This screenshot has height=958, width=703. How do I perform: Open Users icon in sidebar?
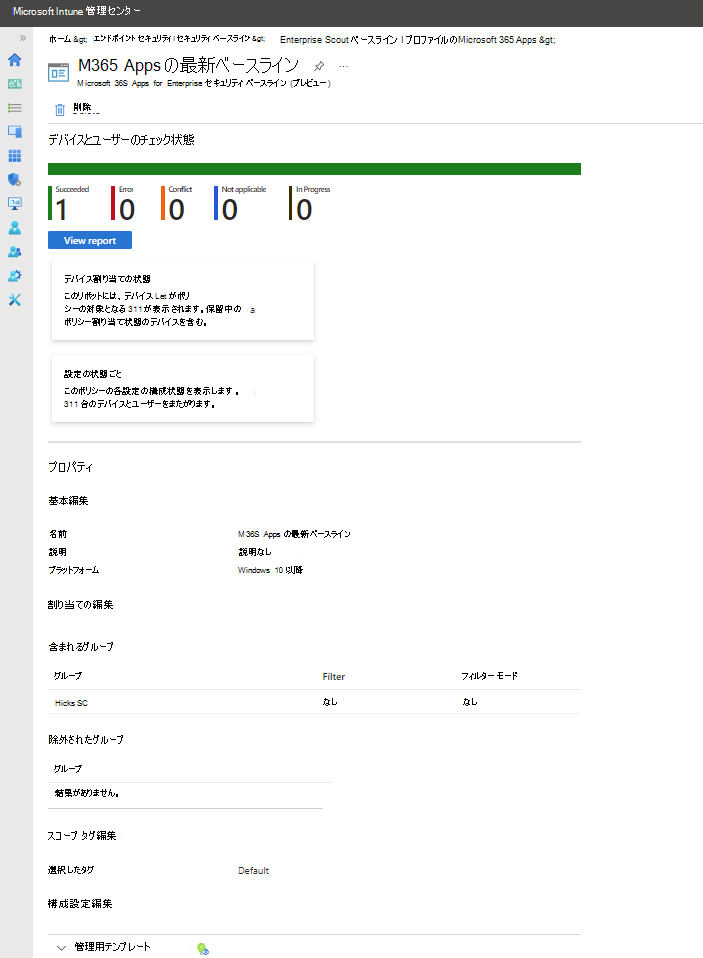(x=15, y=228)
